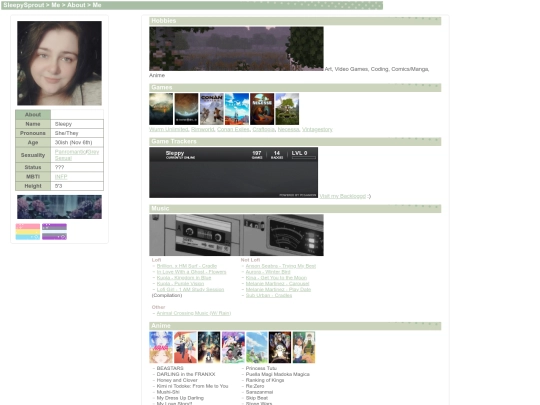The height and width of the screenshot is (405, 540).
Task: Open the Rimworld game cover image
Action: (x=186, y=109)
